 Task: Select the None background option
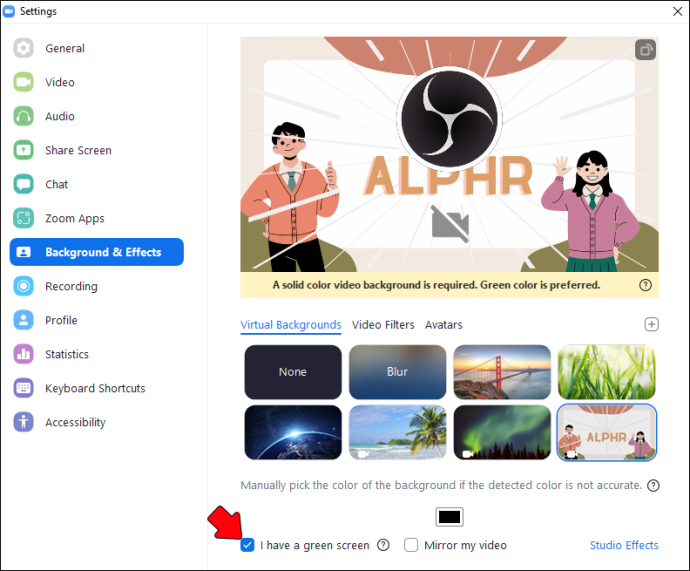click(x=293, y=372)
